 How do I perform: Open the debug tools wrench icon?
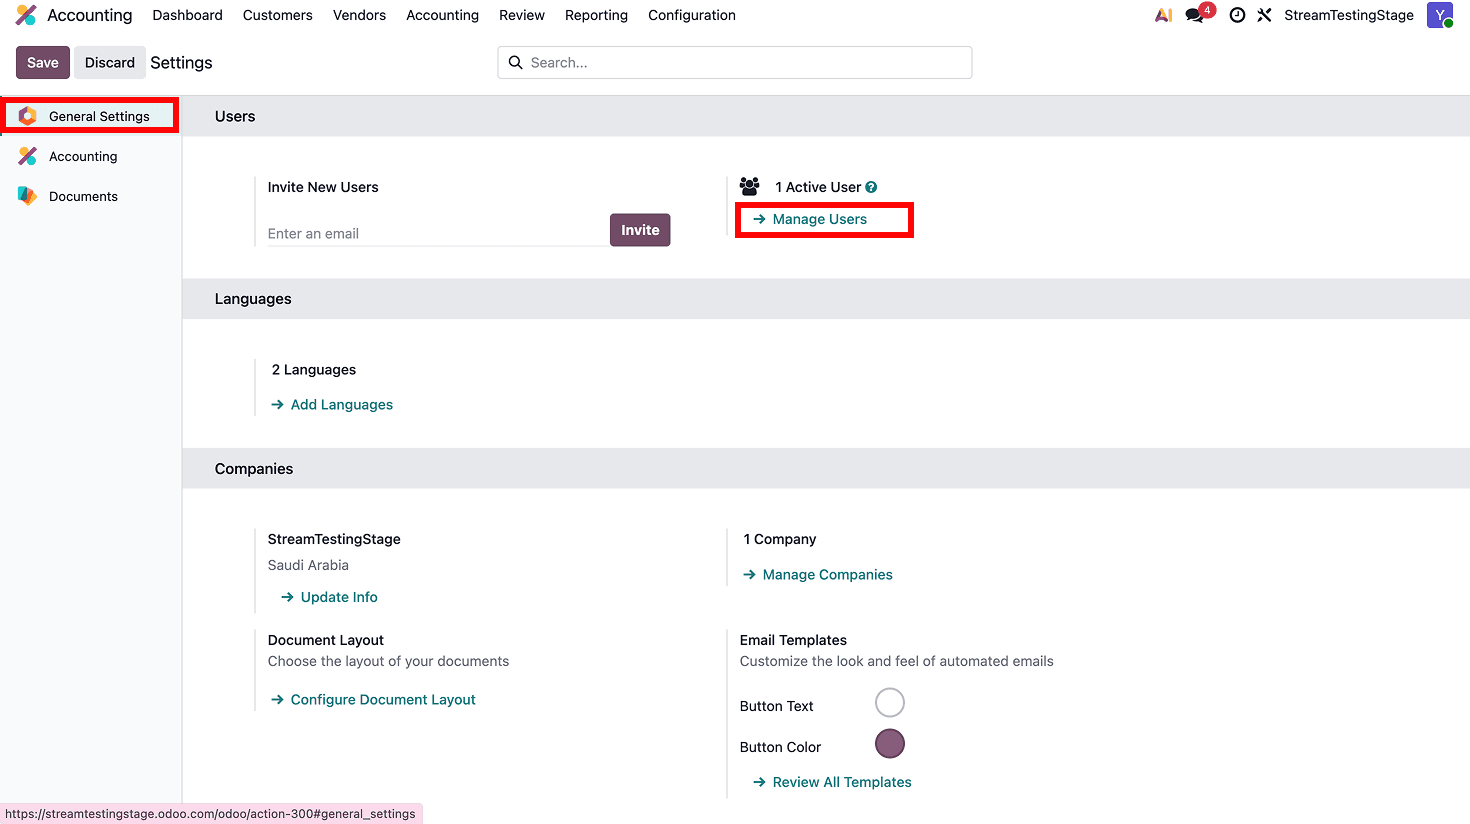tap(1265, 15)
